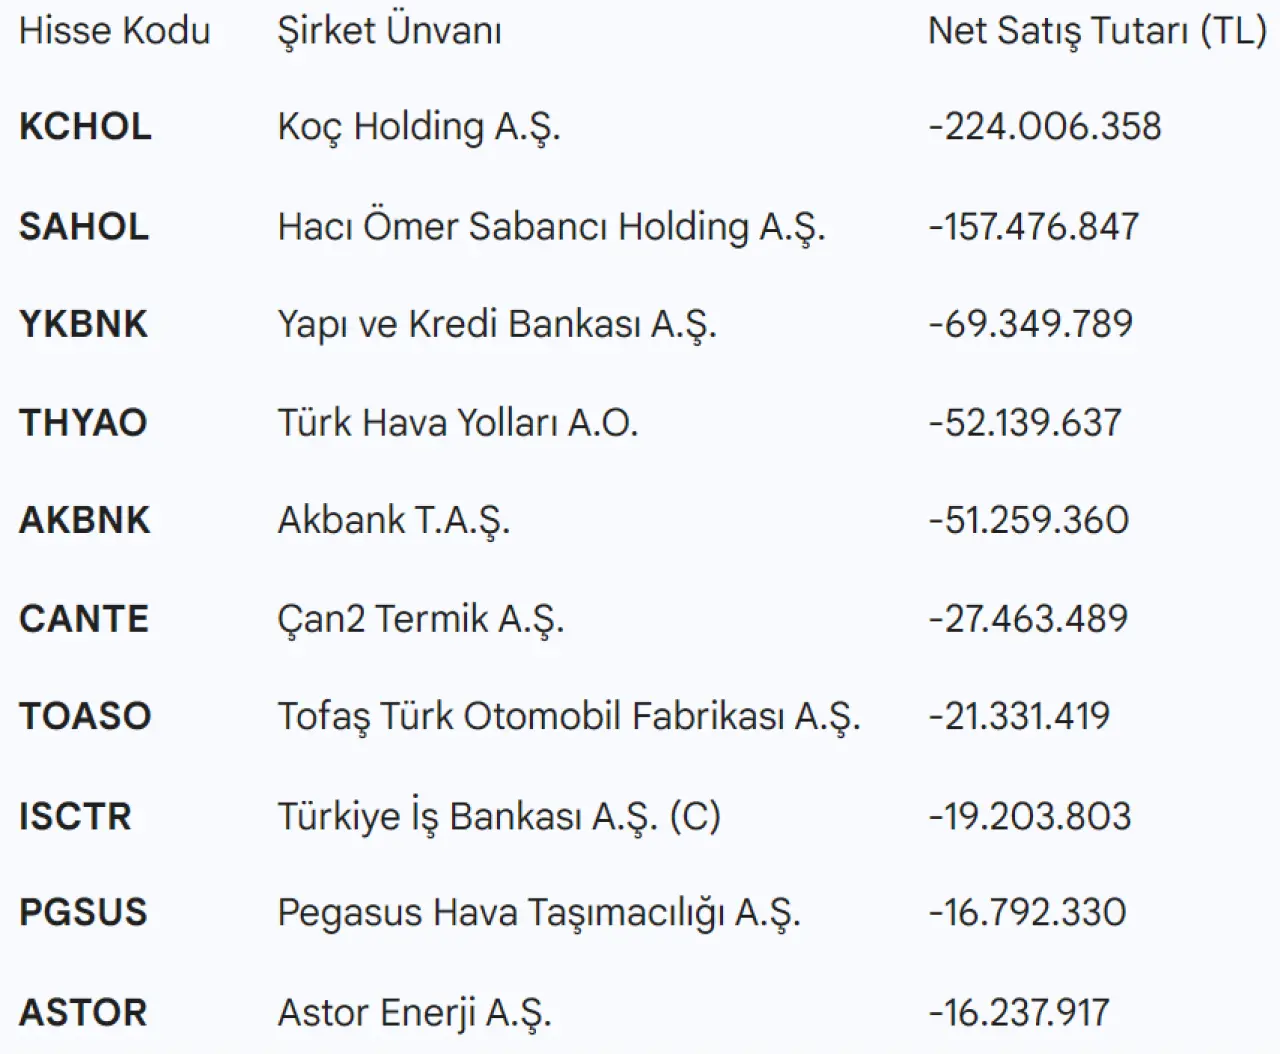The image size is (1280, 1054).
Task: Click the Koç Holding A.Ş. company name
Action: [x=419, y=127]
